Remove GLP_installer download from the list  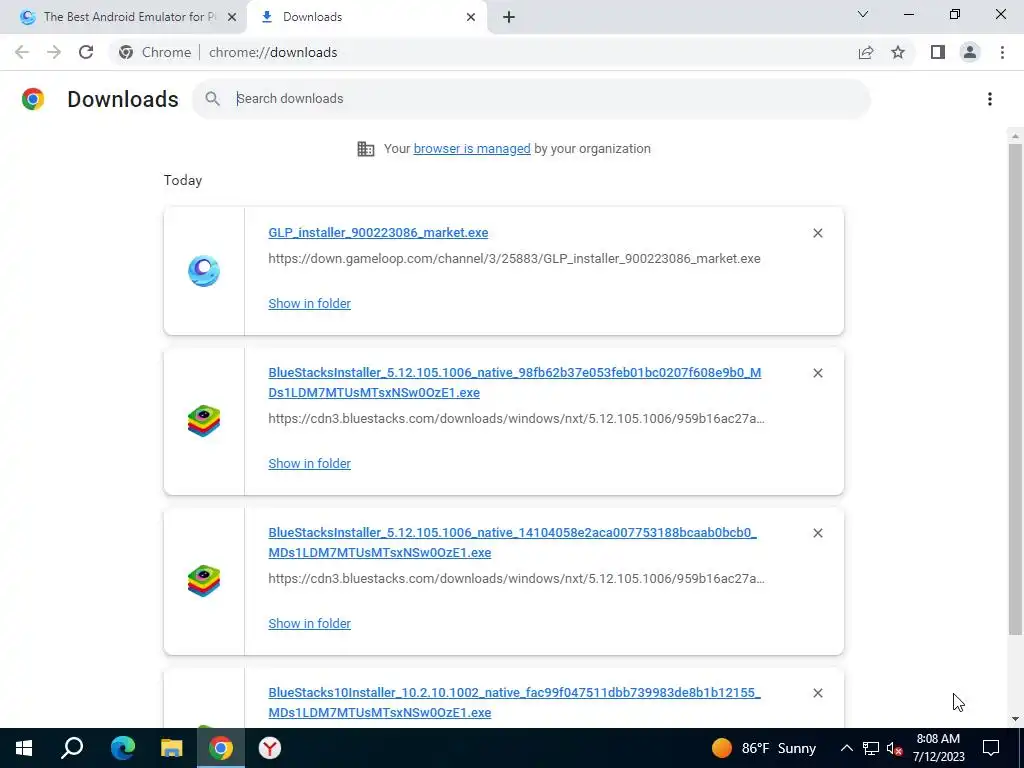pyautogui.click(x=818, y=233)
